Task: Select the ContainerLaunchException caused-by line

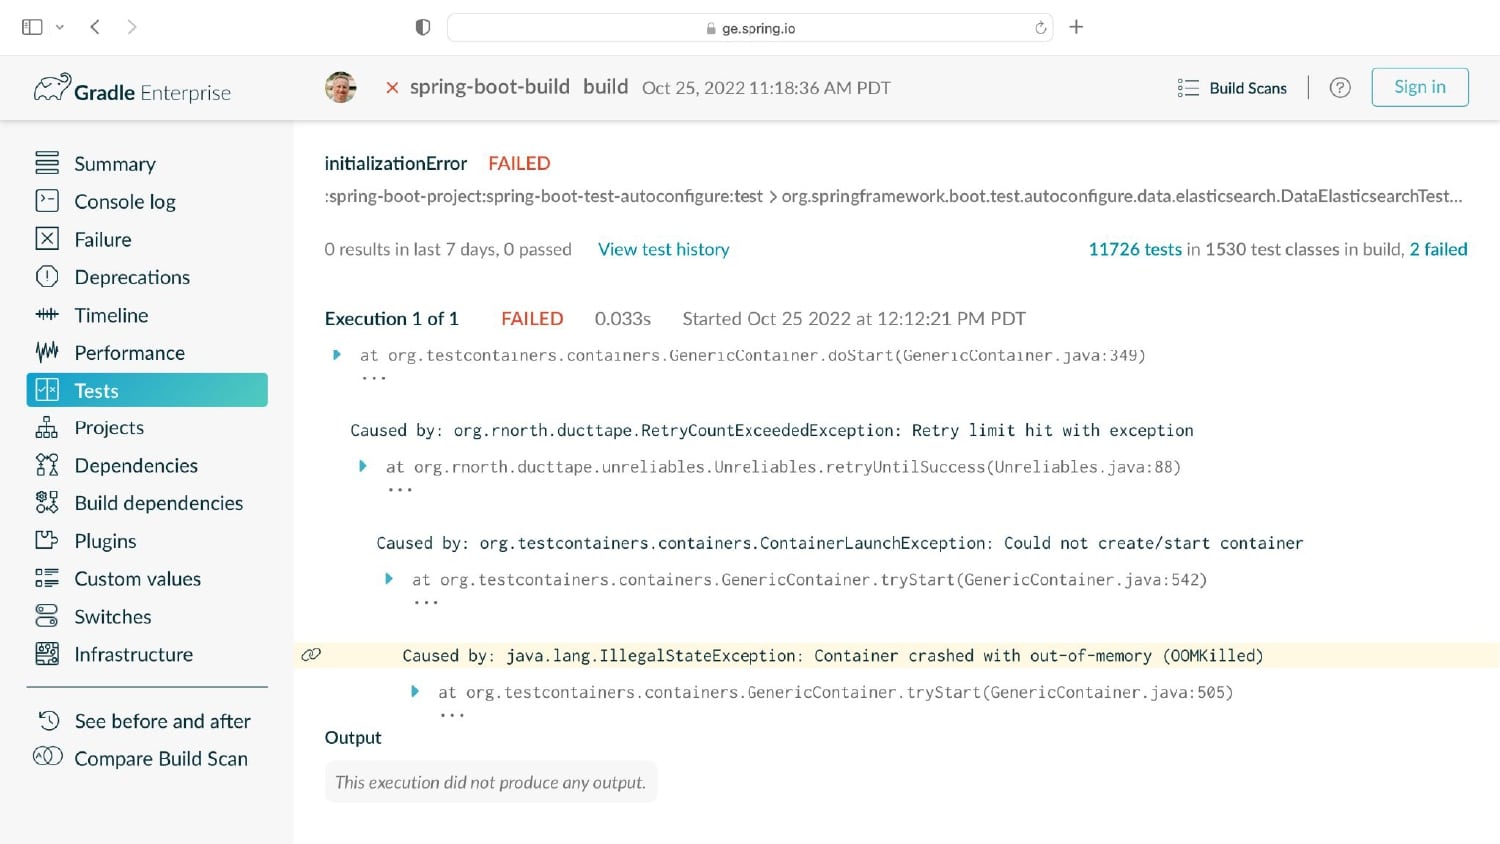Action: (x=840, y=543)
